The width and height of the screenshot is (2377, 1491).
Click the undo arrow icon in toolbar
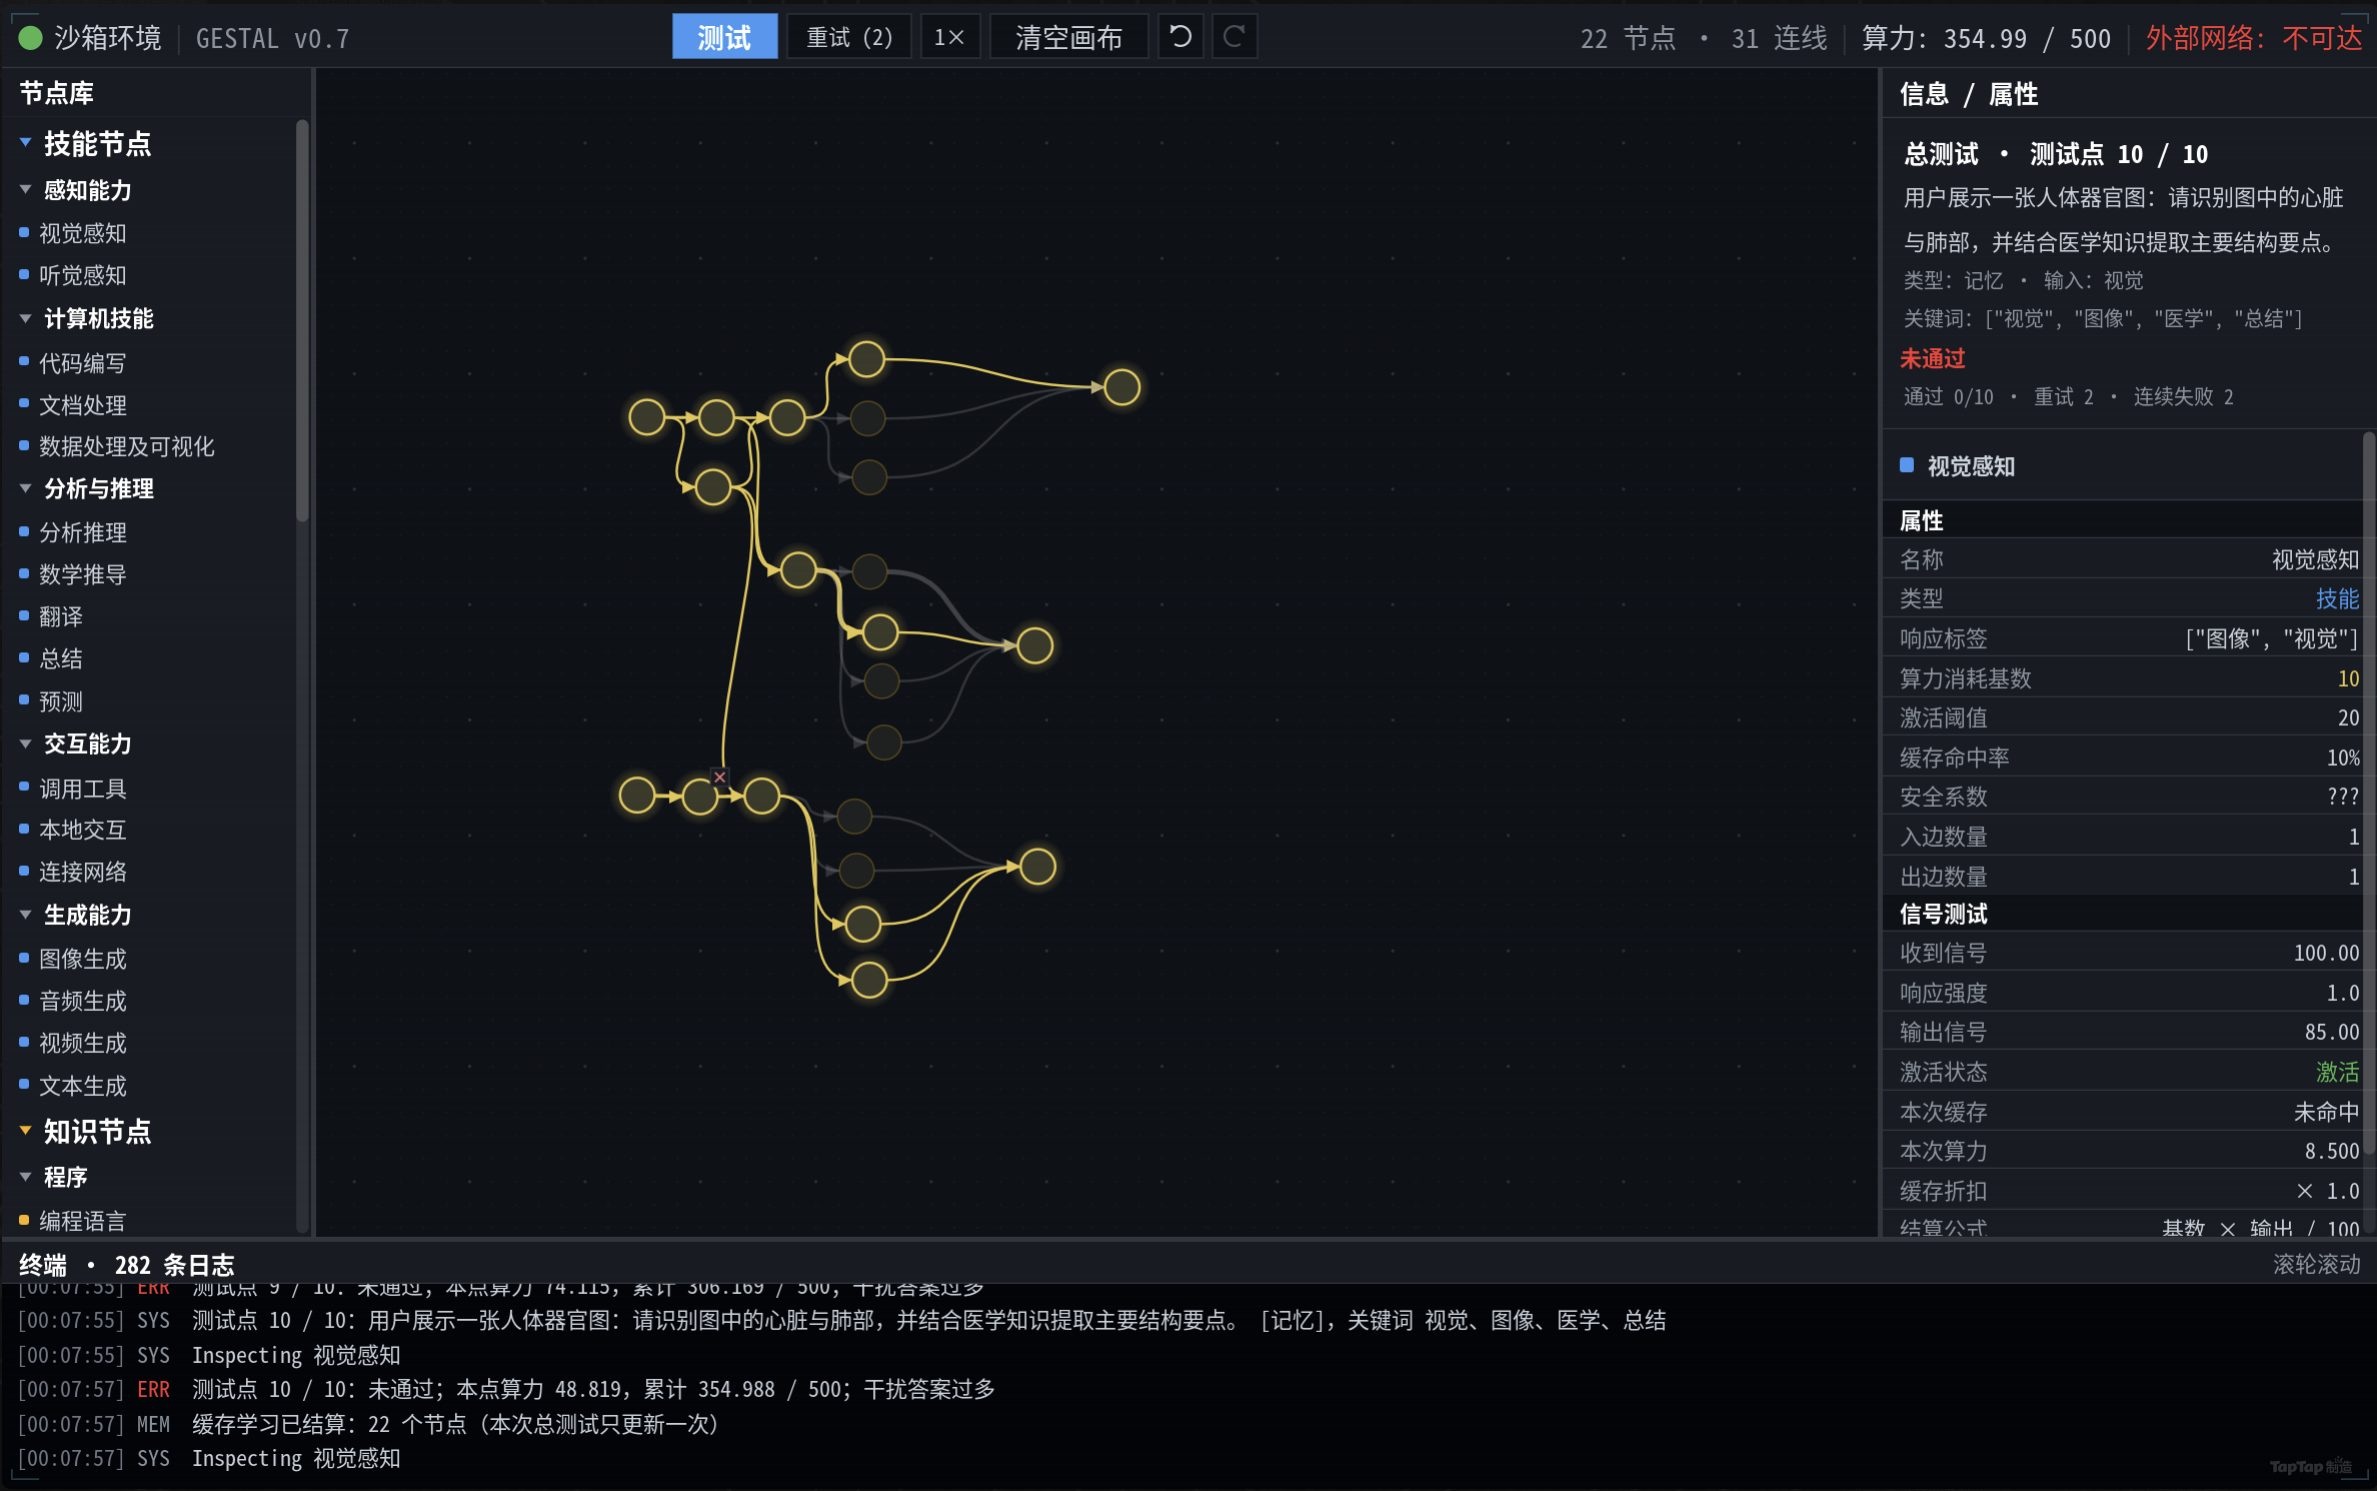1180,37
